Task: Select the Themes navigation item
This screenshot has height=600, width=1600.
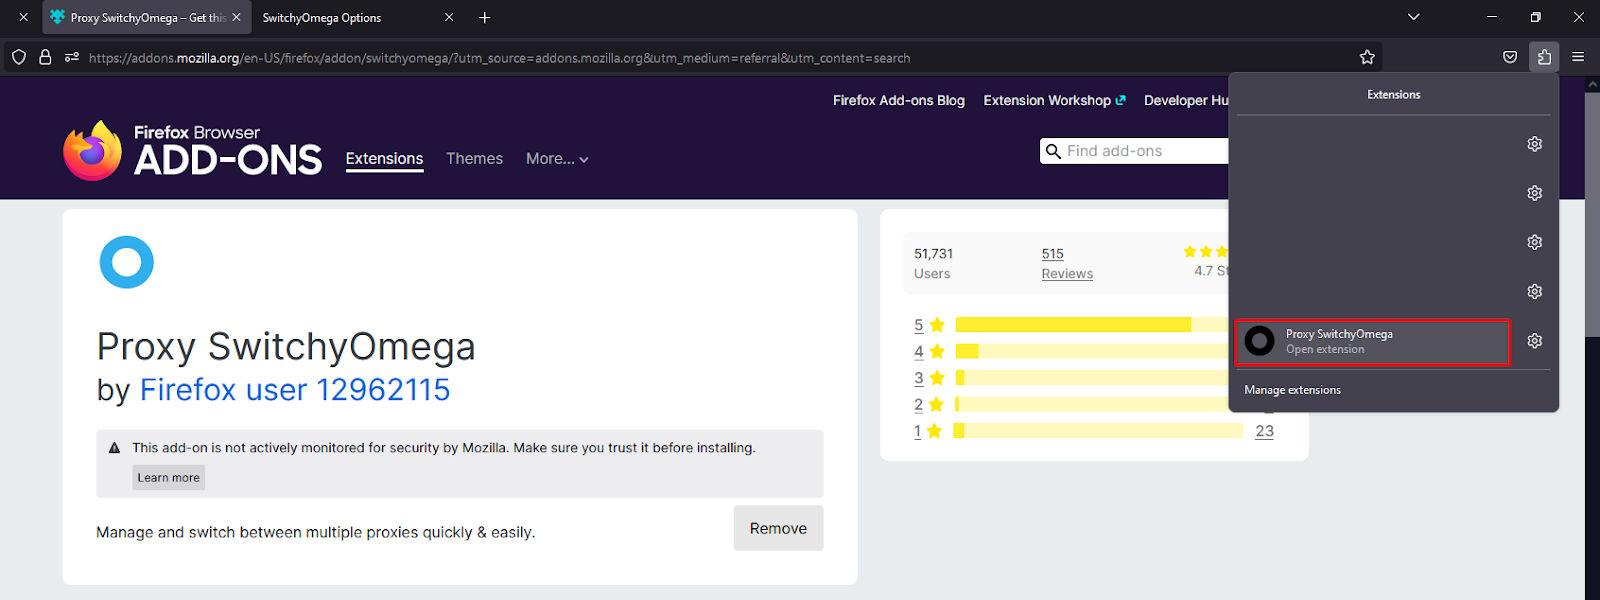Action: pos(474,159)
